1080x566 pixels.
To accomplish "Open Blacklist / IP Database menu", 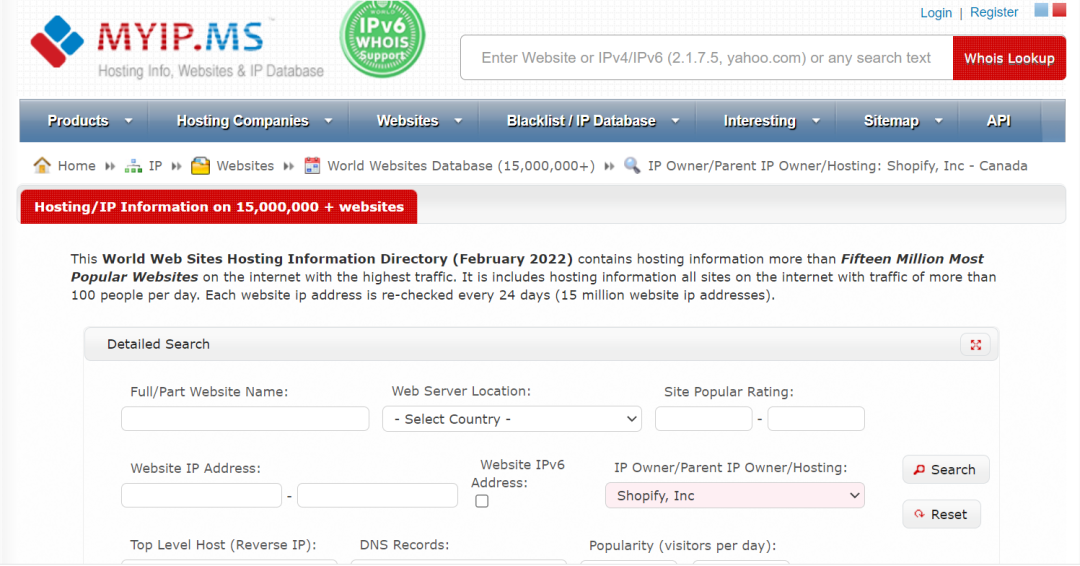I will tap(581, 120).
